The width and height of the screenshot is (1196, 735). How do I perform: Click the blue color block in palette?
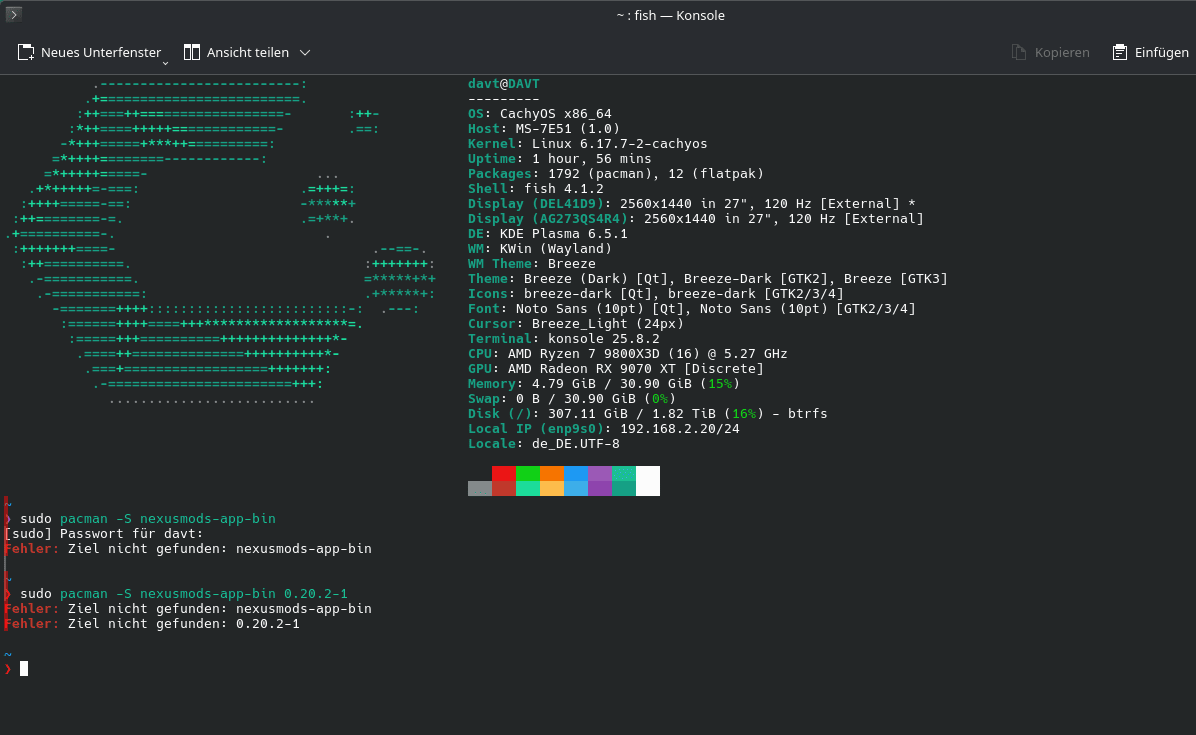pyautogui.click(x=576, y=473)
